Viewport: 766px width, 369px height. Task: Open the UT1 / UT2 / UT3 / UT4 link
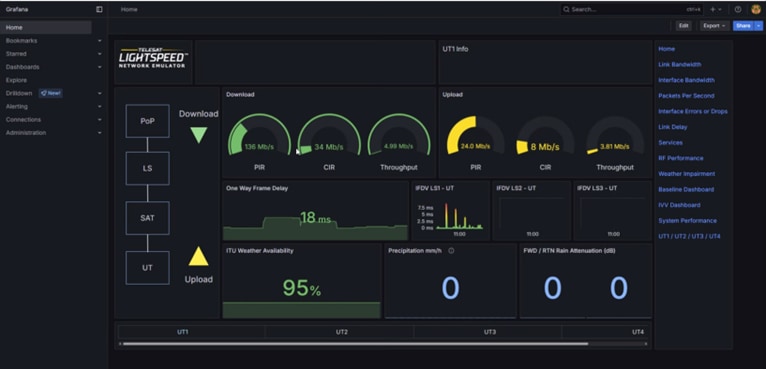pyautogui.click(x=689, y=237)
